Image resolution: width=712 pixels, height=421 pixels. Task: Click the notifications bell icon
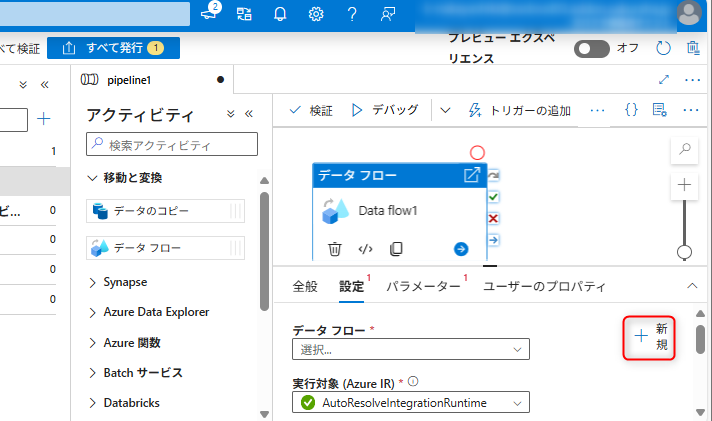point(280,14)
